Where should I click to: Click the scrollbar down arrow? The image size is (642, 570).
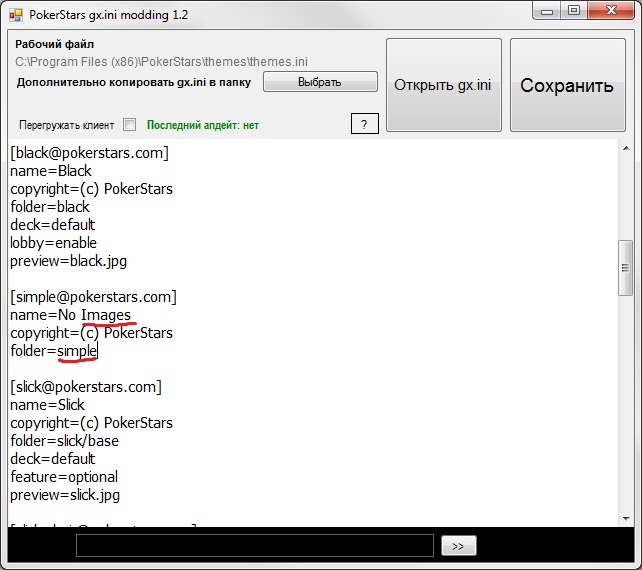click(626, 519)
